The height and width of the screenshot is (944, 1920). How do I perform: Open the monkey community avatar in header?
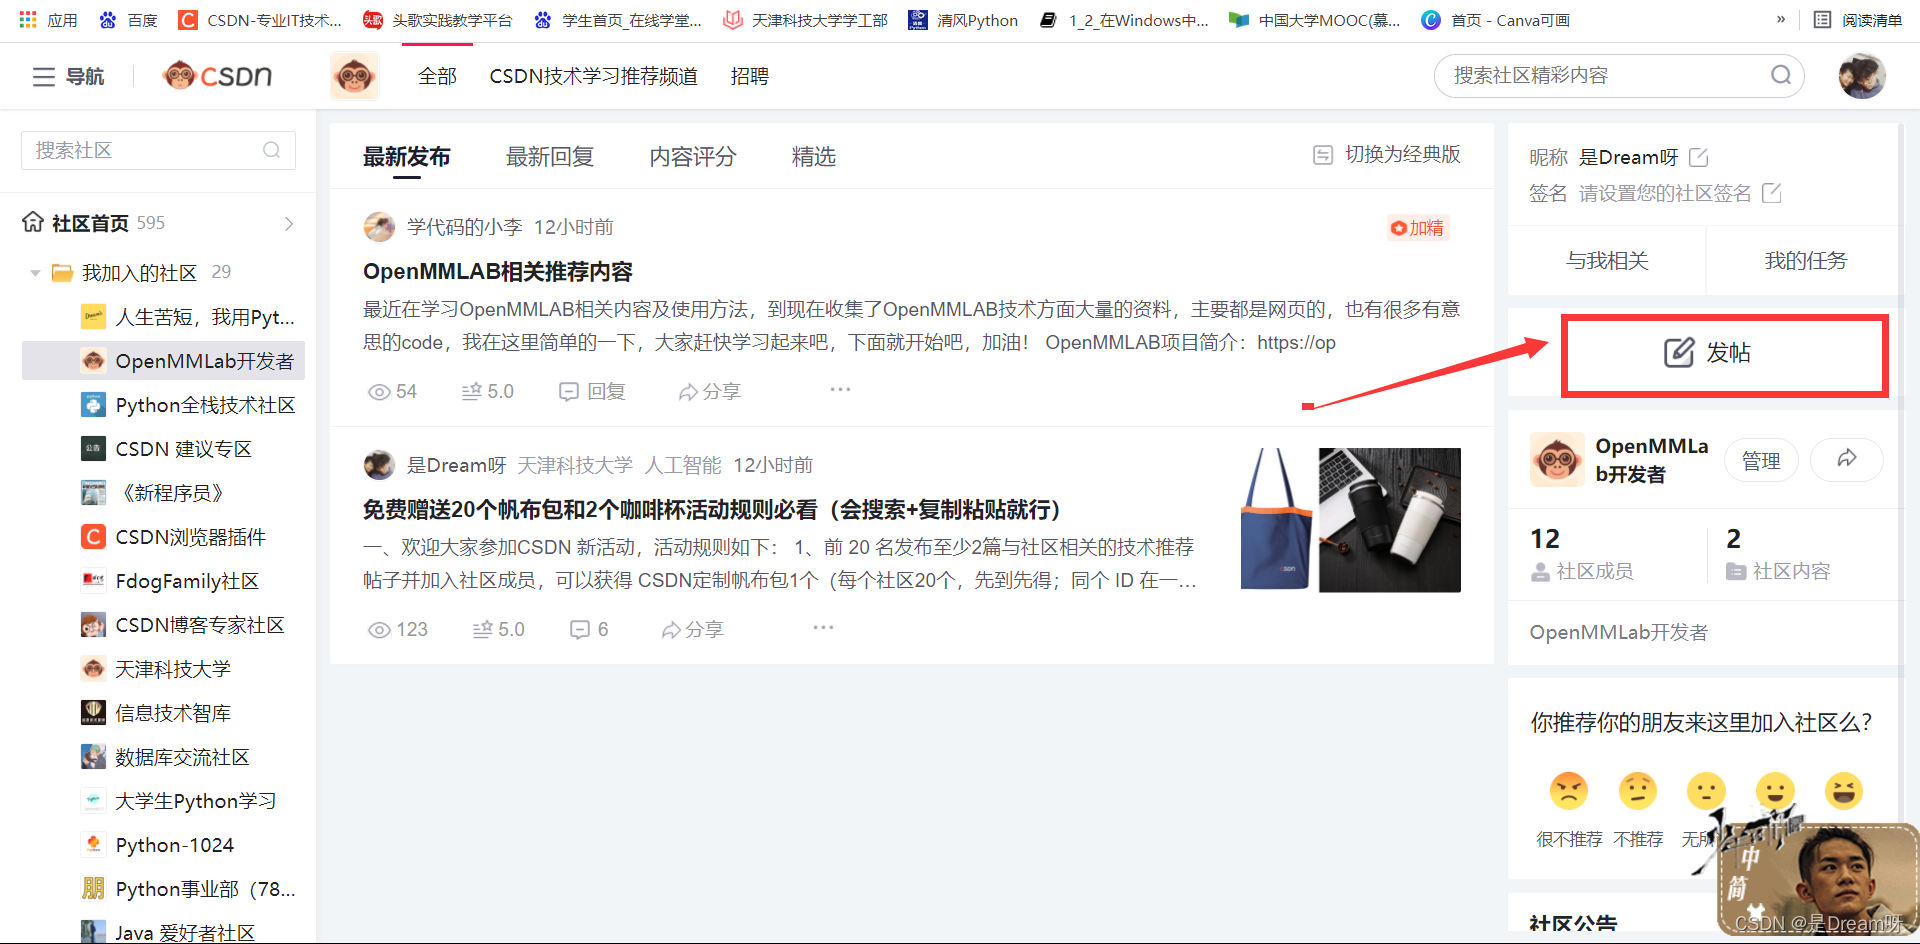(354, 76)
